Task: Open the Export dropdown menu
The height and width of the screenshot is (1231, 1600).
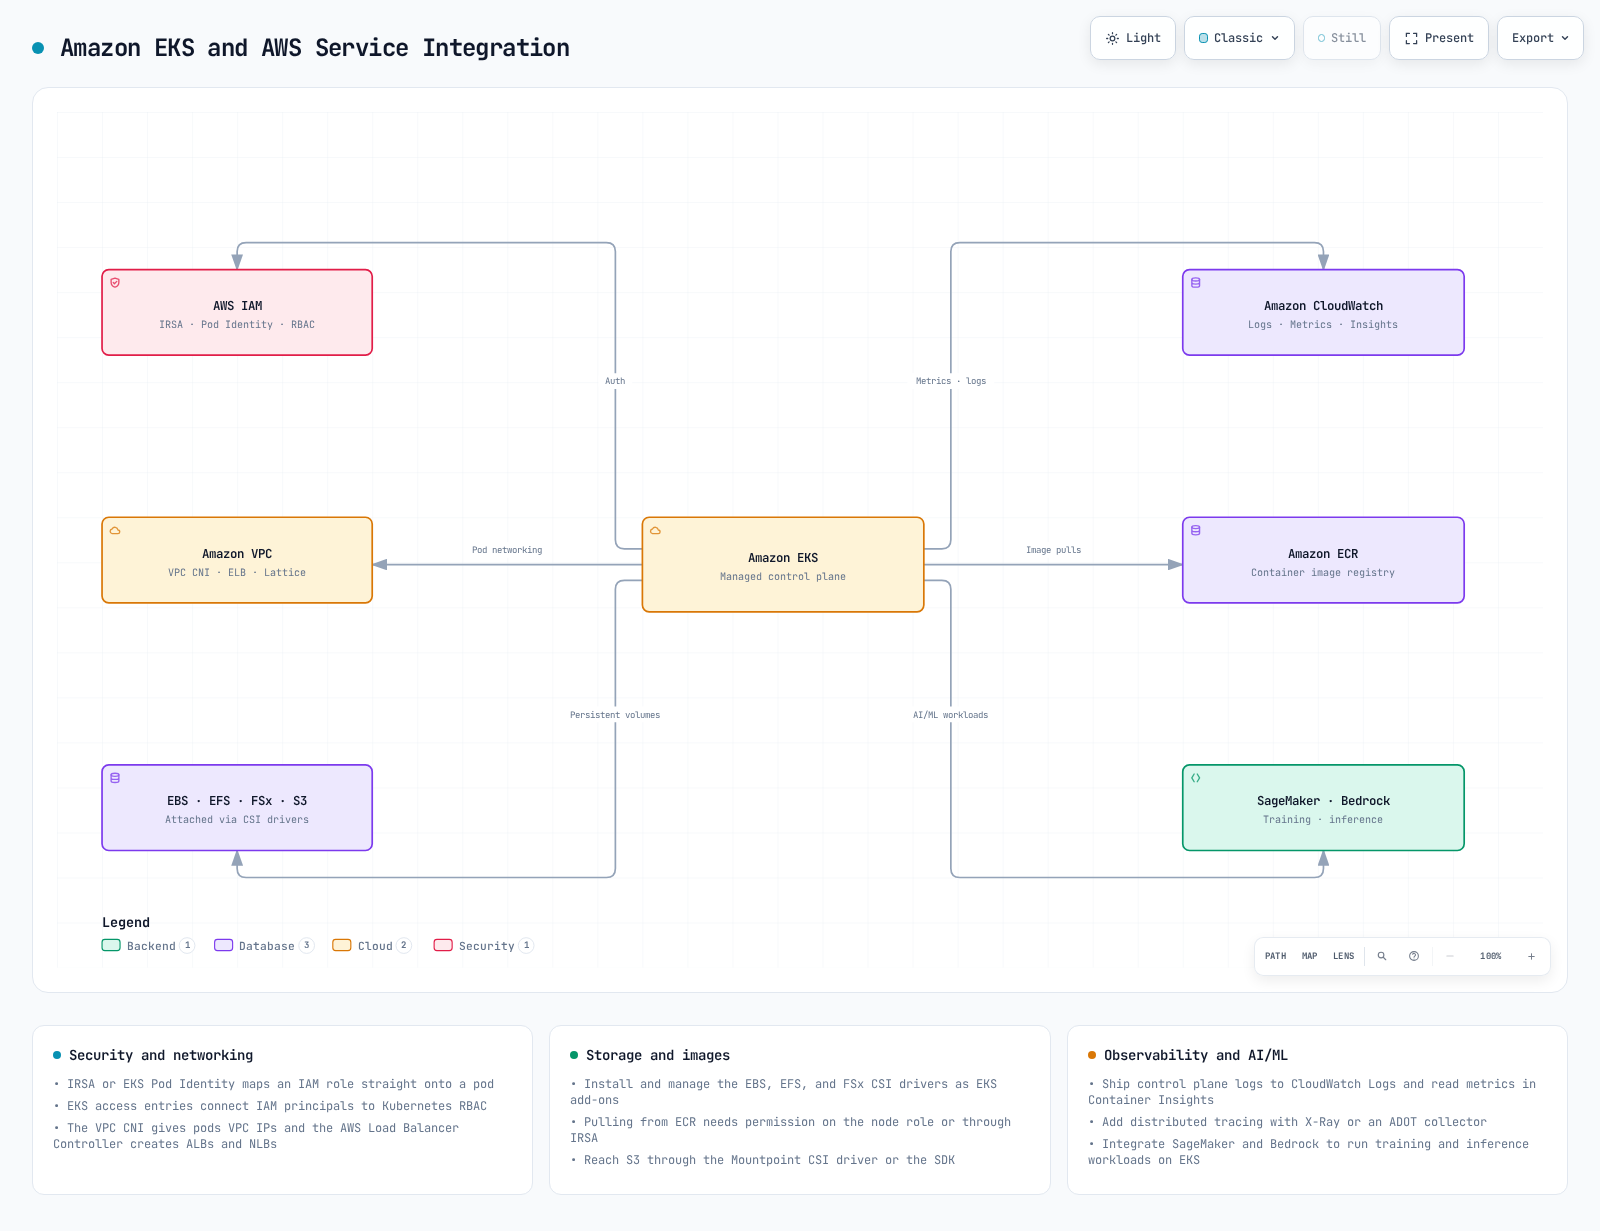Action: point(1540,38)
